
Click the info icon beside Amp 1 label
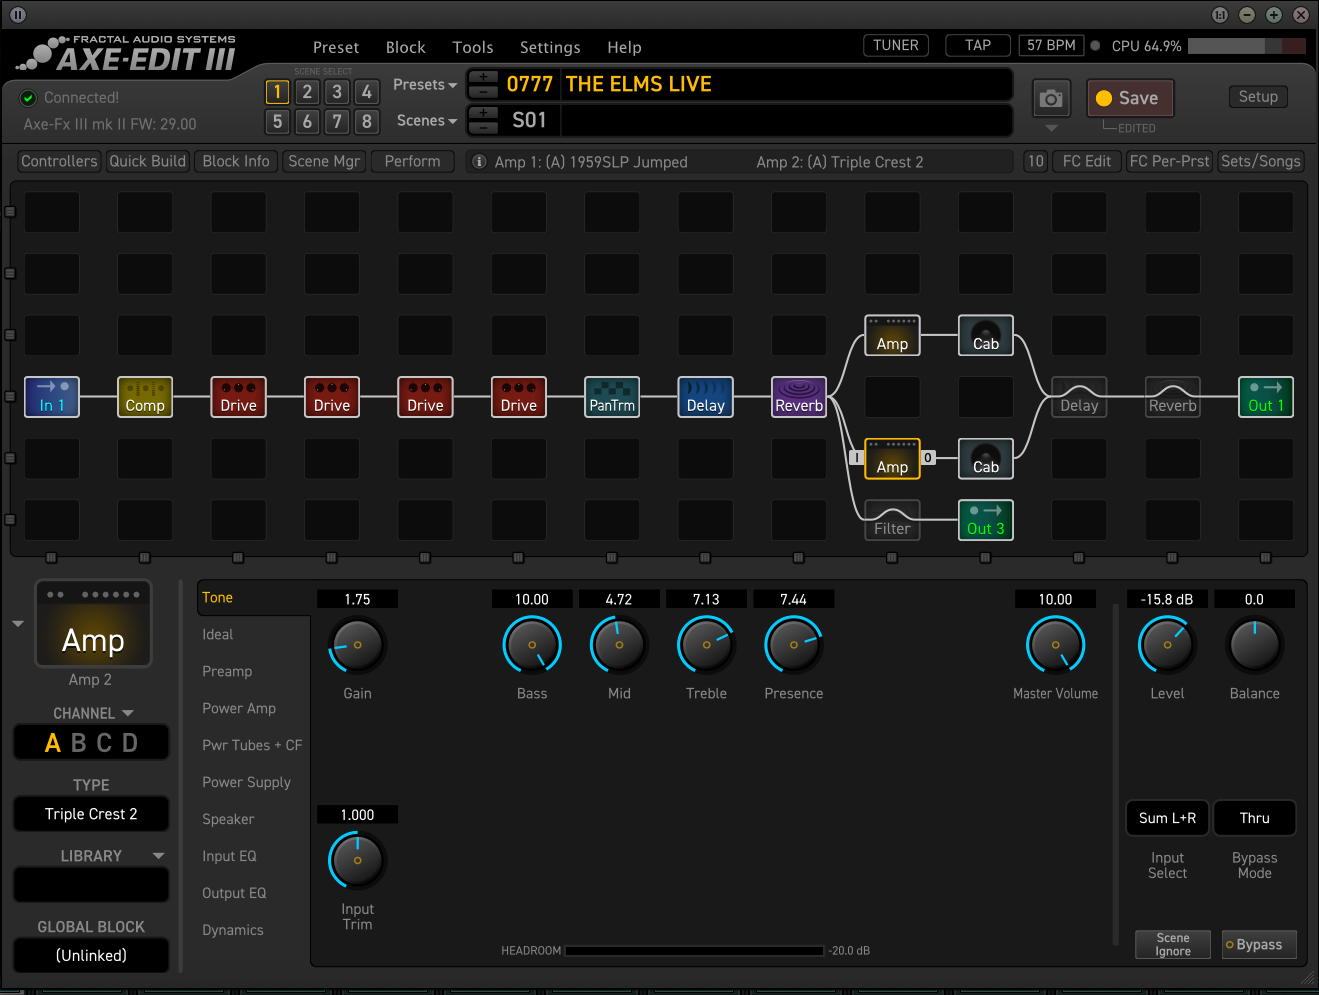tap(479, 162)
